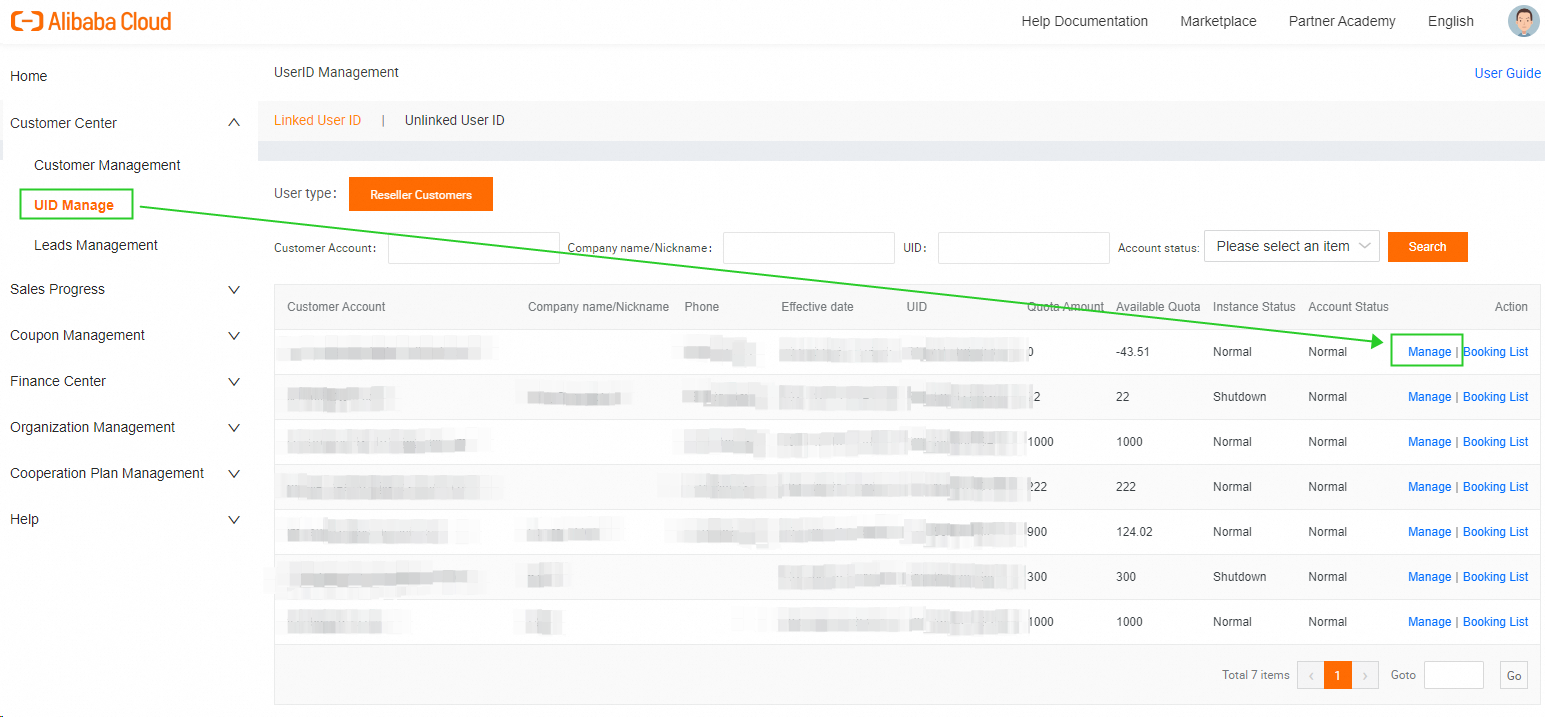1545x717 pixels.
Task: Open Partner Academy in top bar
Action: coord(1342,21)
